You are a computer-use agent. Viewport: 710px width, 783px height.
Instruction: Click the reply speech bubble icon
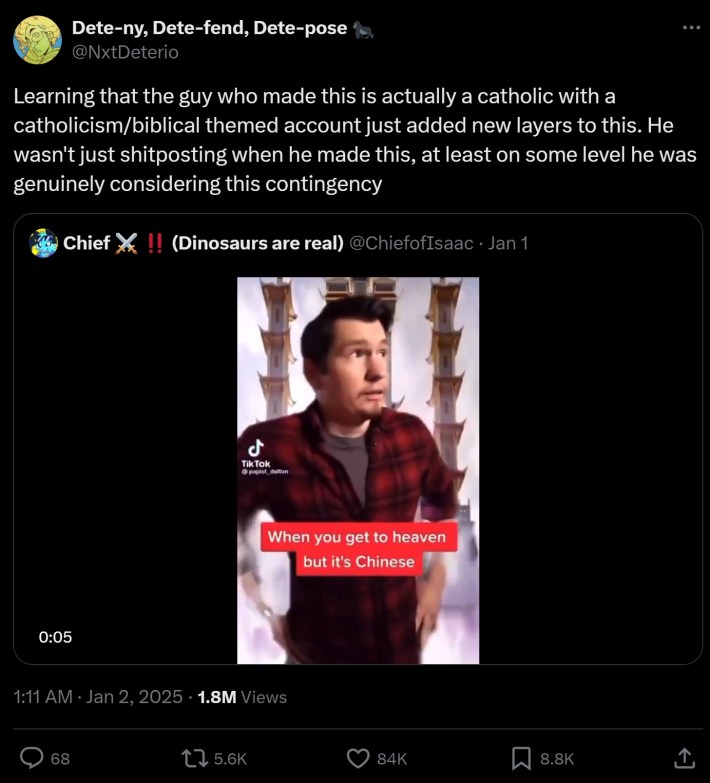coord(31,758)
